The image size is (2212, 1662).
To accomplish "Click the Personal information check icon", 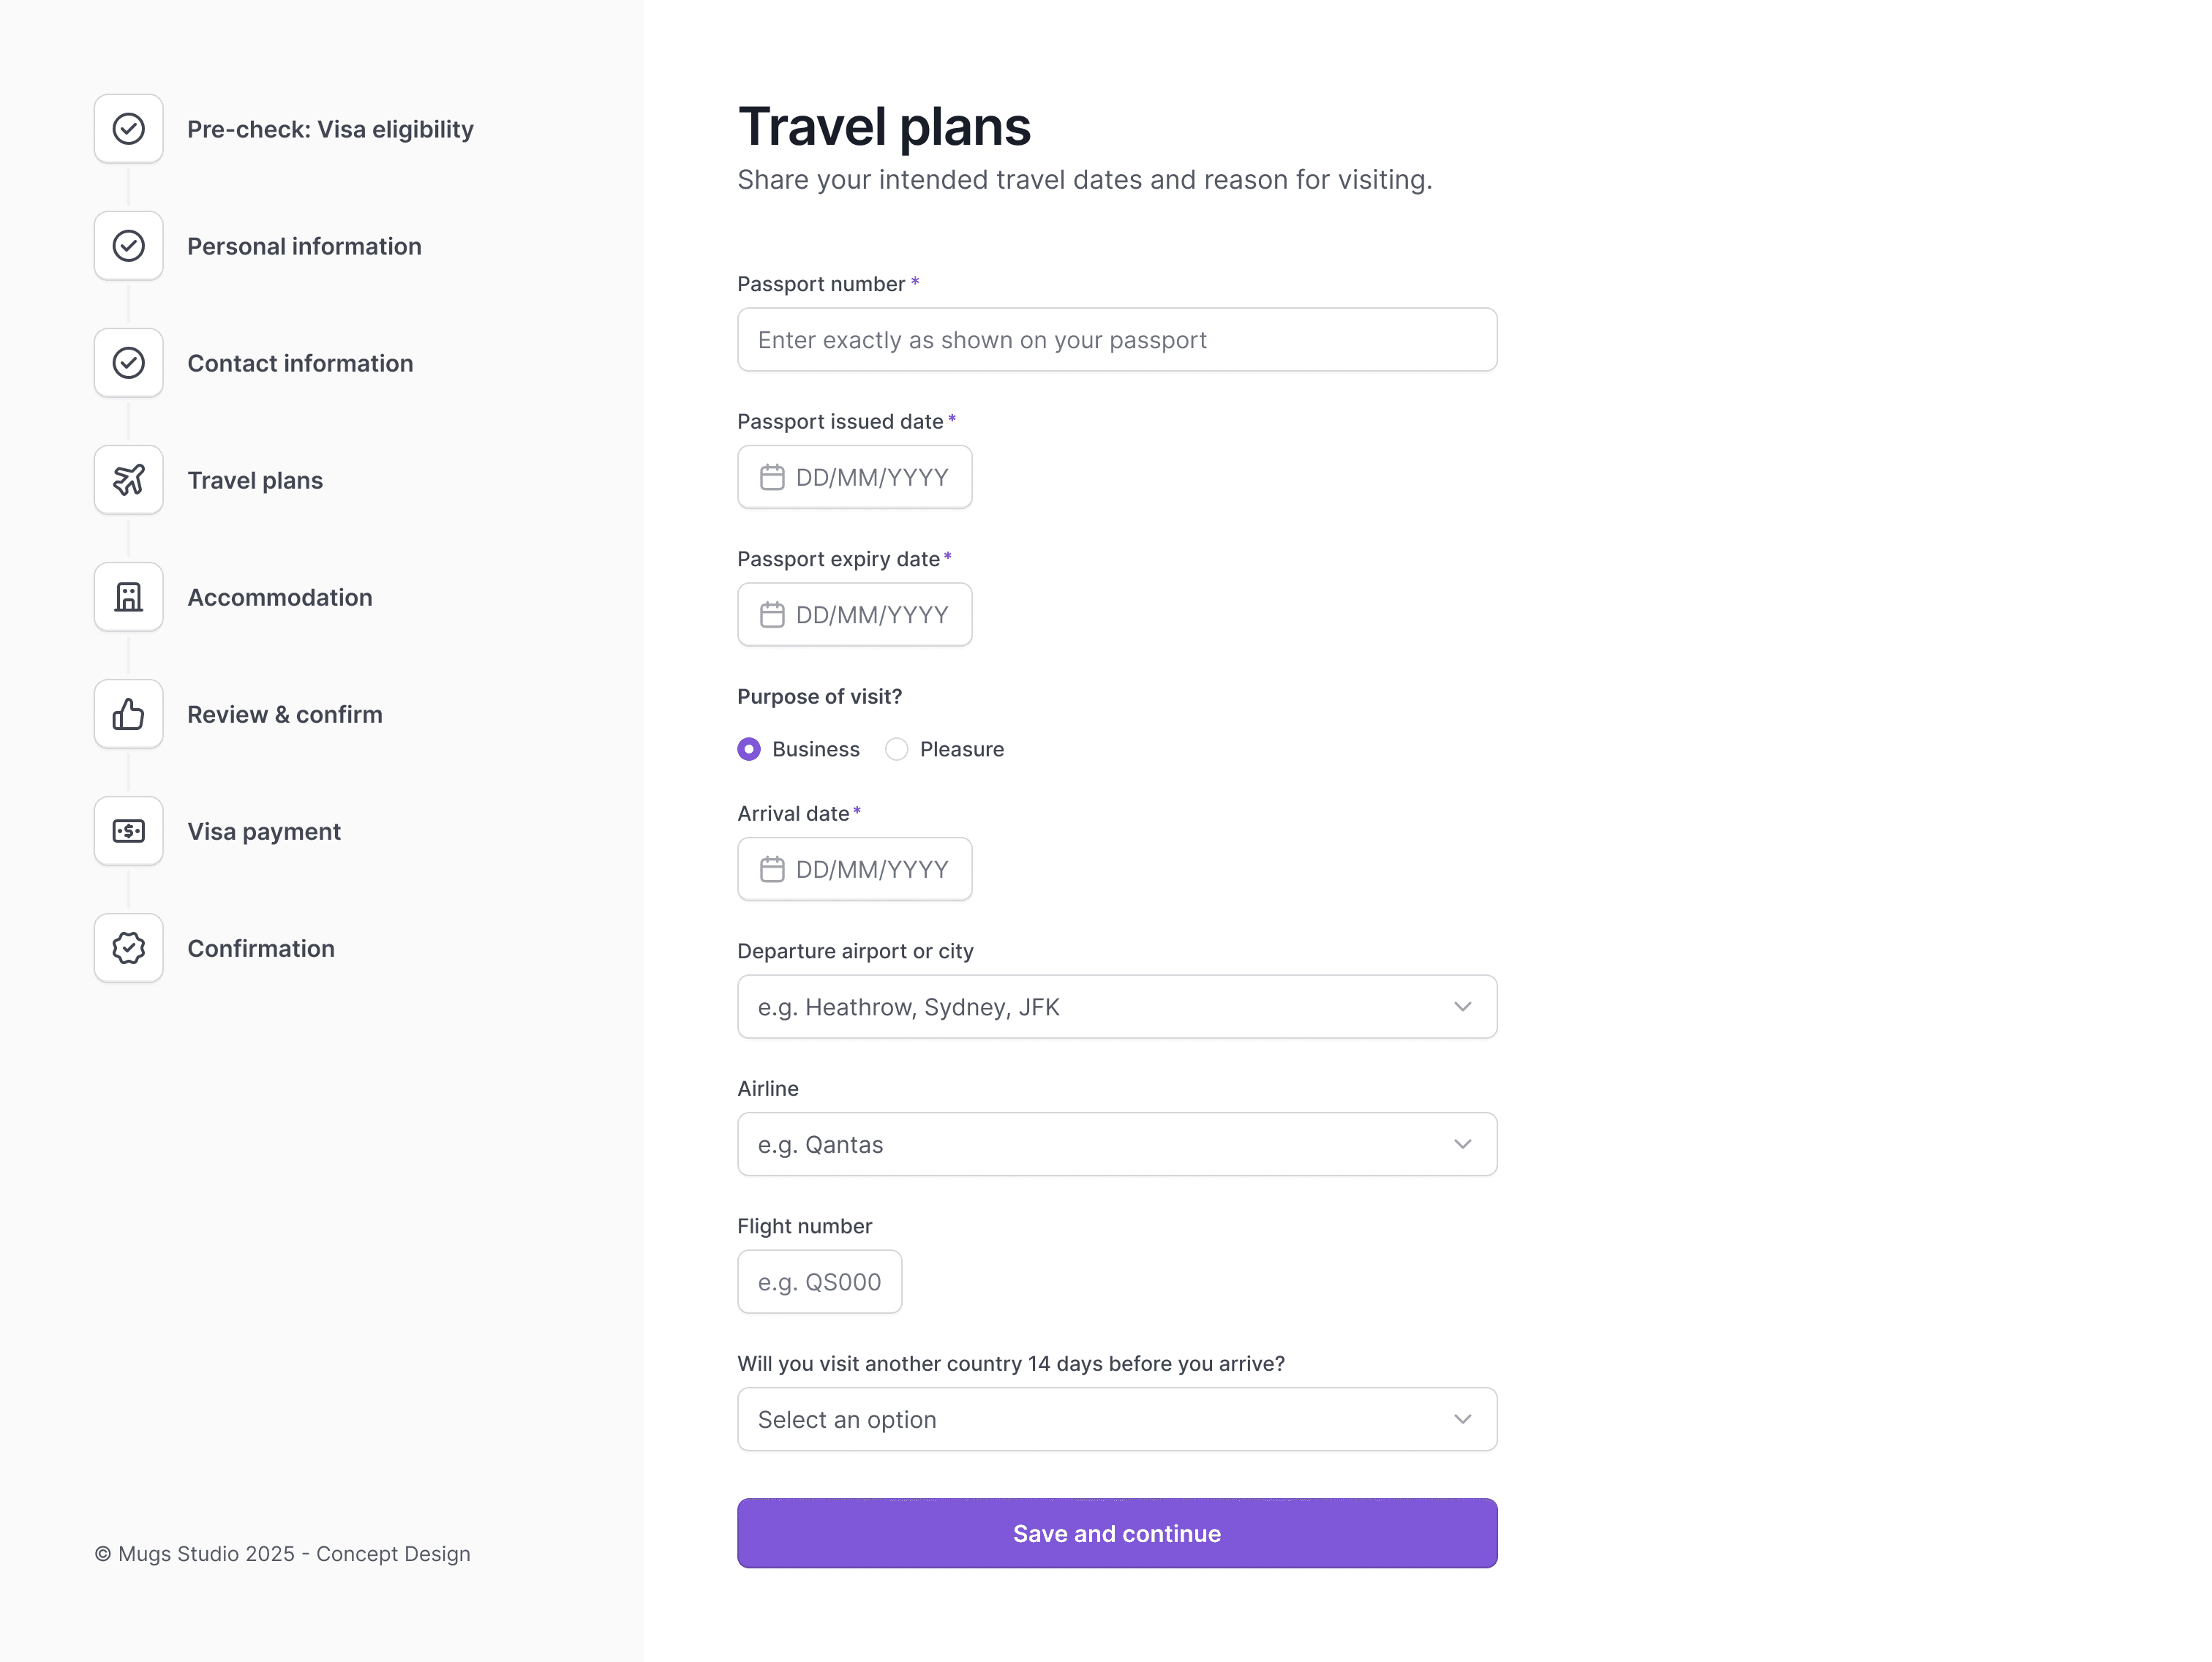I will [x=128, y=245].
